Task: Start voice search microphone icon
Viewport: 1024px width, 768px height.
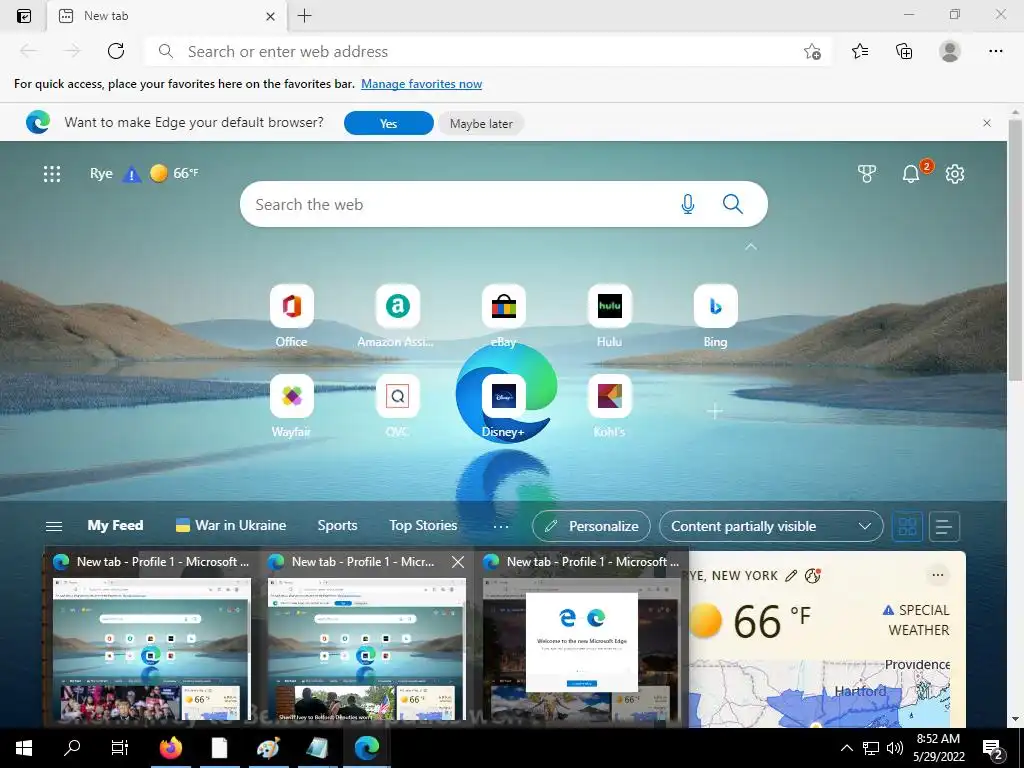Action: pos(688,204)
